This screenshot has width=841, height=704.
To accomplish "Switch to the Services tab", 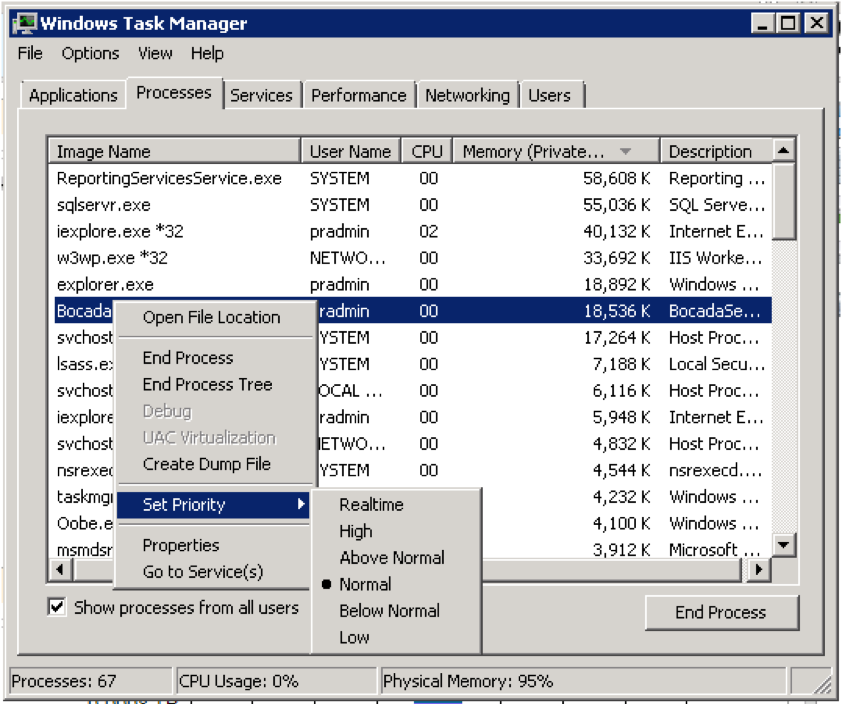I will [262, 95].
